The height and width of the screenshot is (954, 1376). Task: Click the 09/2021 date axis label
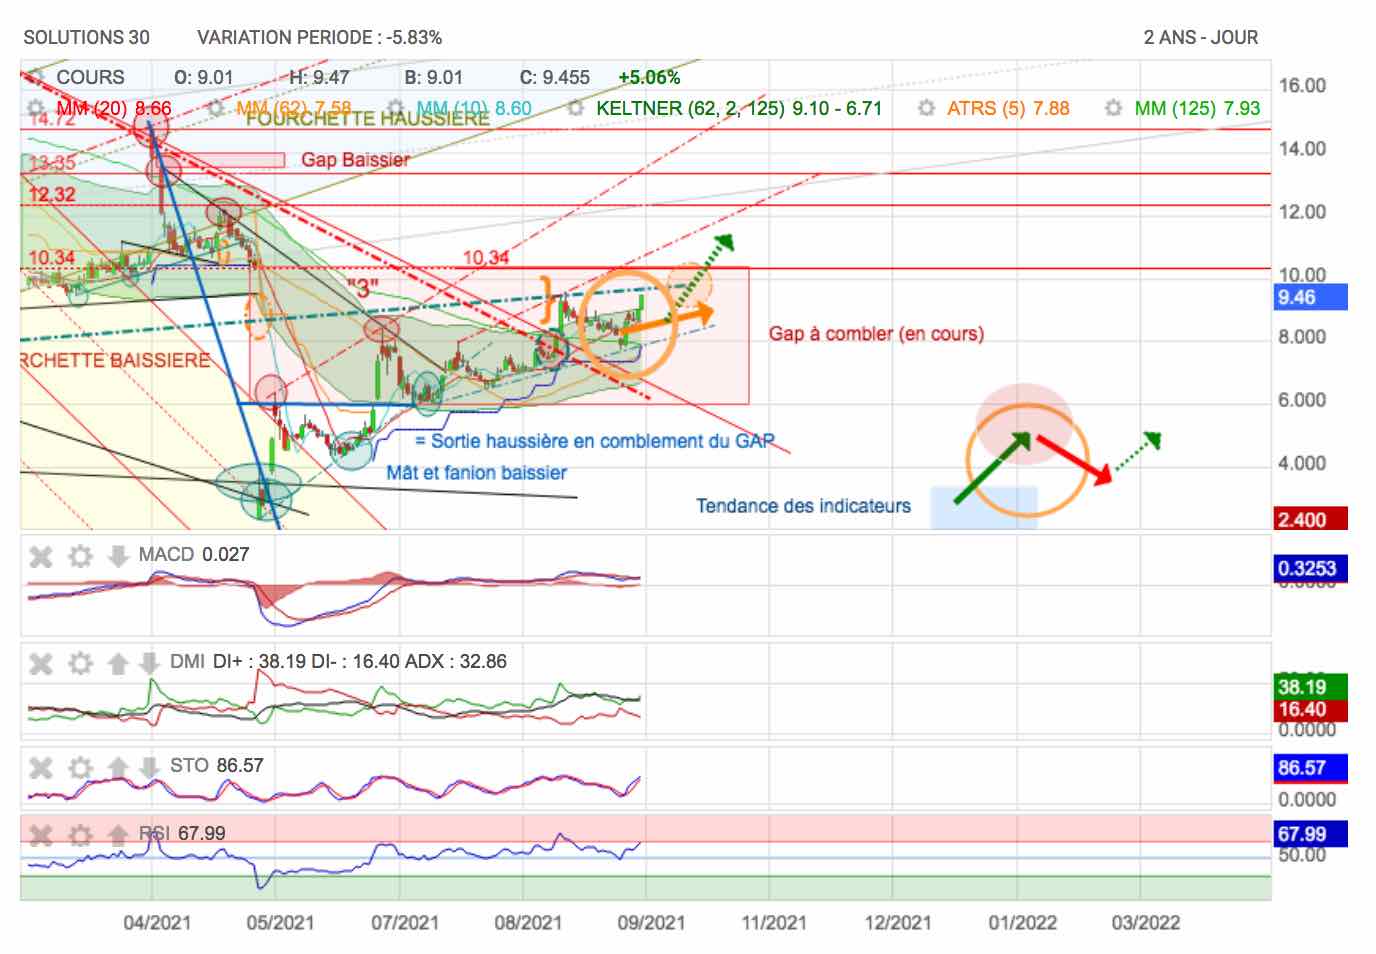[x=651, y=923]
